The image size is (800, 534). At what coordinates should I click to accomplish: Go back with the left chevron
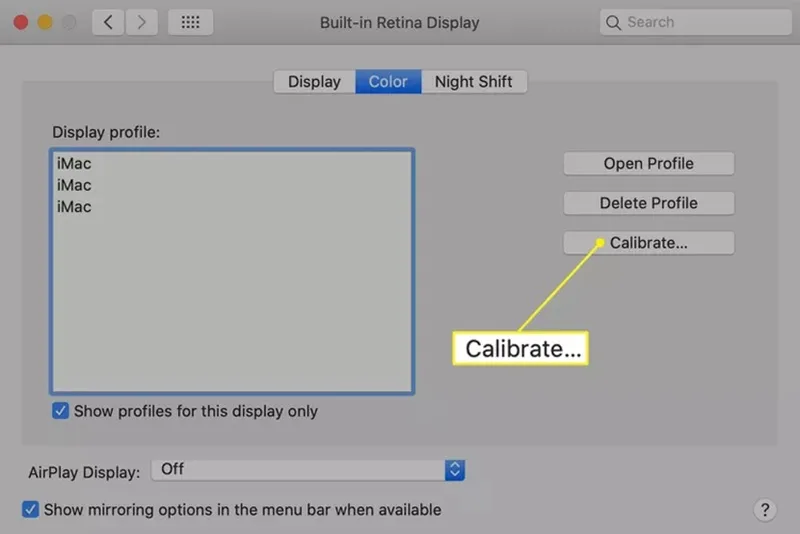[x=108, y=22]
